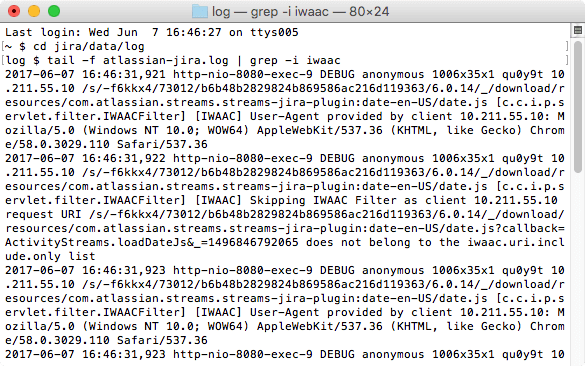Click the last visible log line at bottom
The image size is (585, 366).
(285, 354)
